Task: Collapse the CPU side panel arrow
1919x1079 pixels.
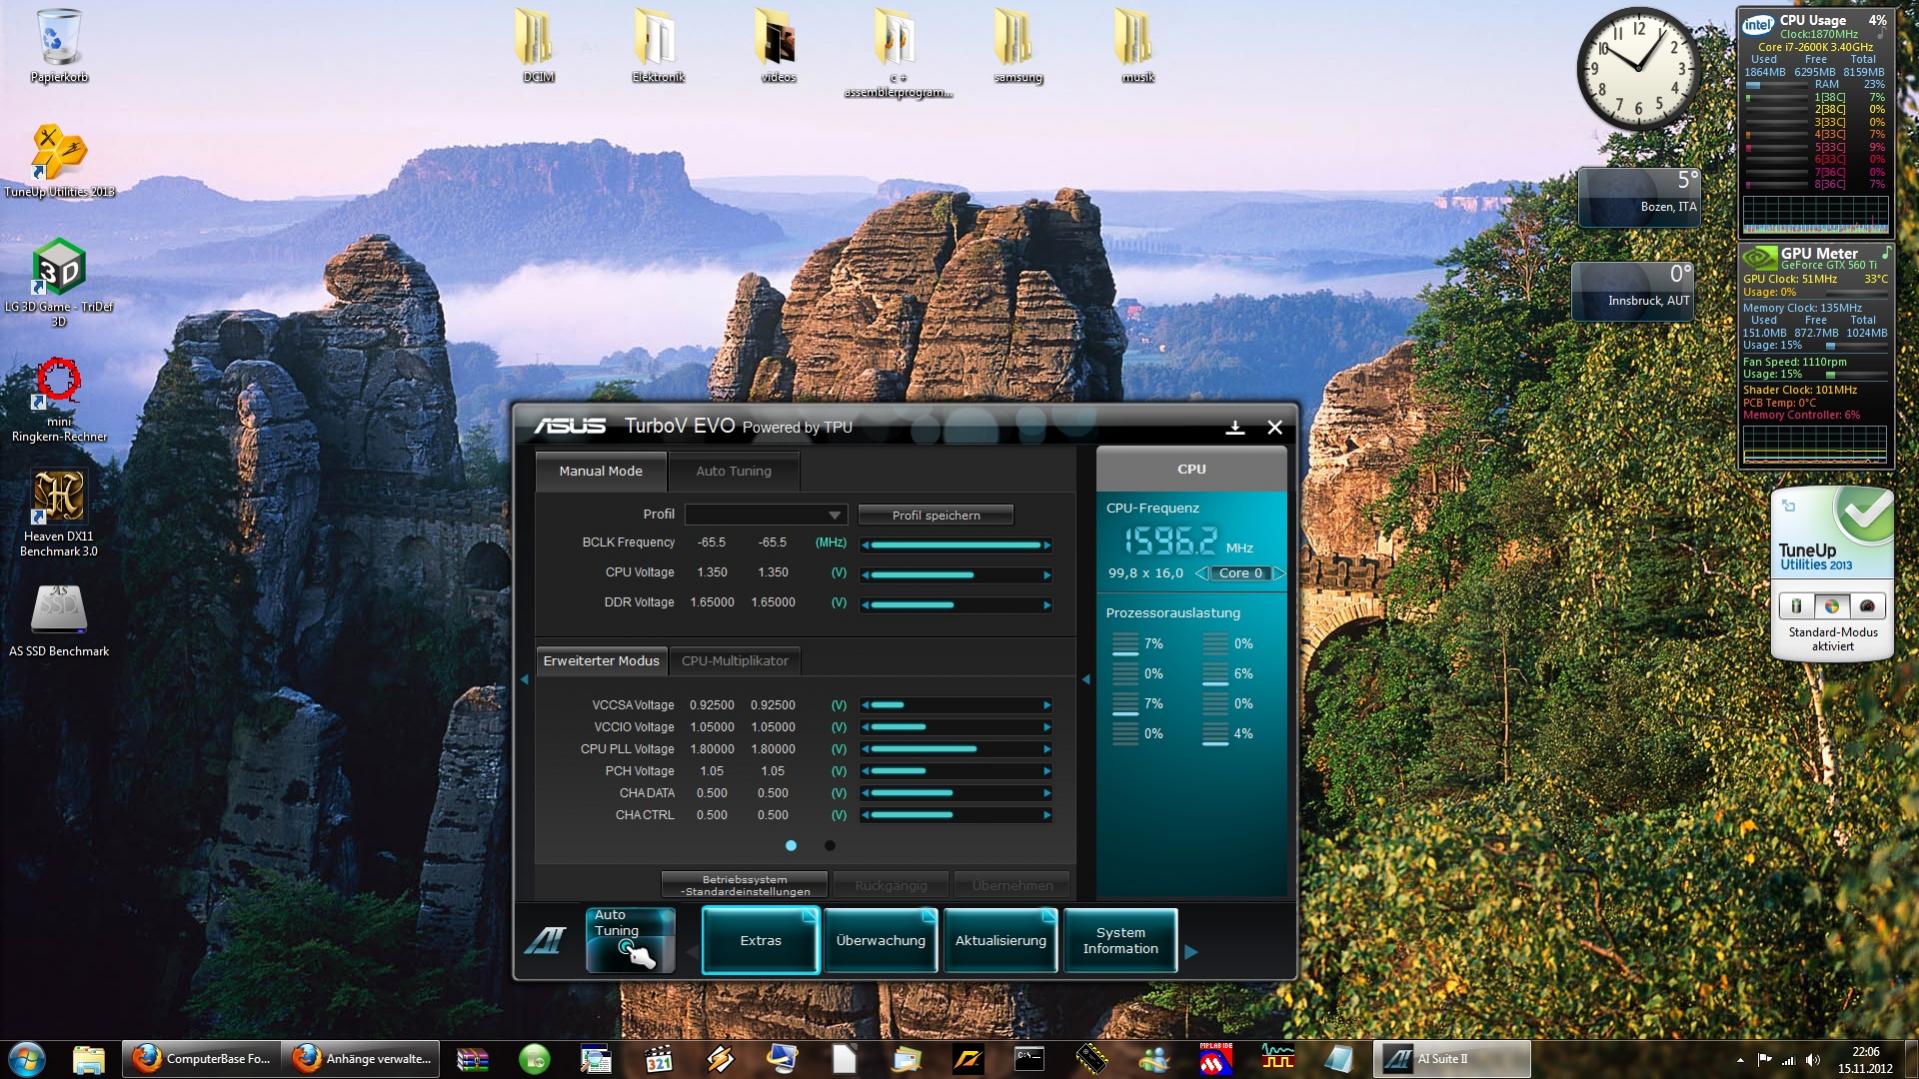Action: 1086,680
